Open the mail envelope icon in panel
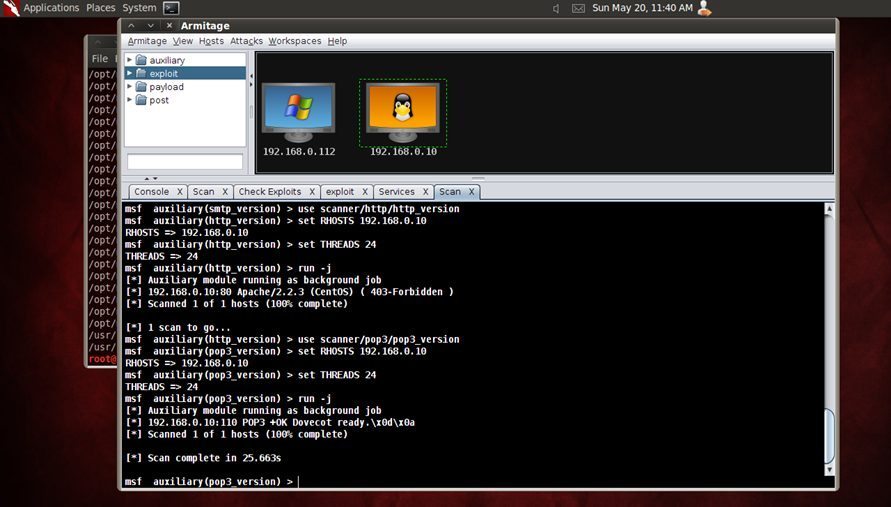891x507 pixels. [578, 9]
